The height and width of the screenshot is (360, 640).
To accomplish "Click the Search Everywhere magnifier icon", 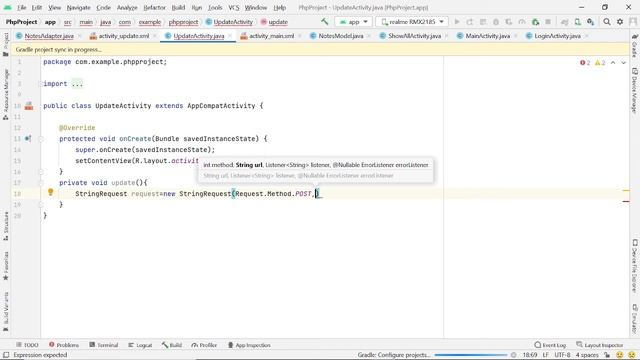I will (x=607, y=22).
